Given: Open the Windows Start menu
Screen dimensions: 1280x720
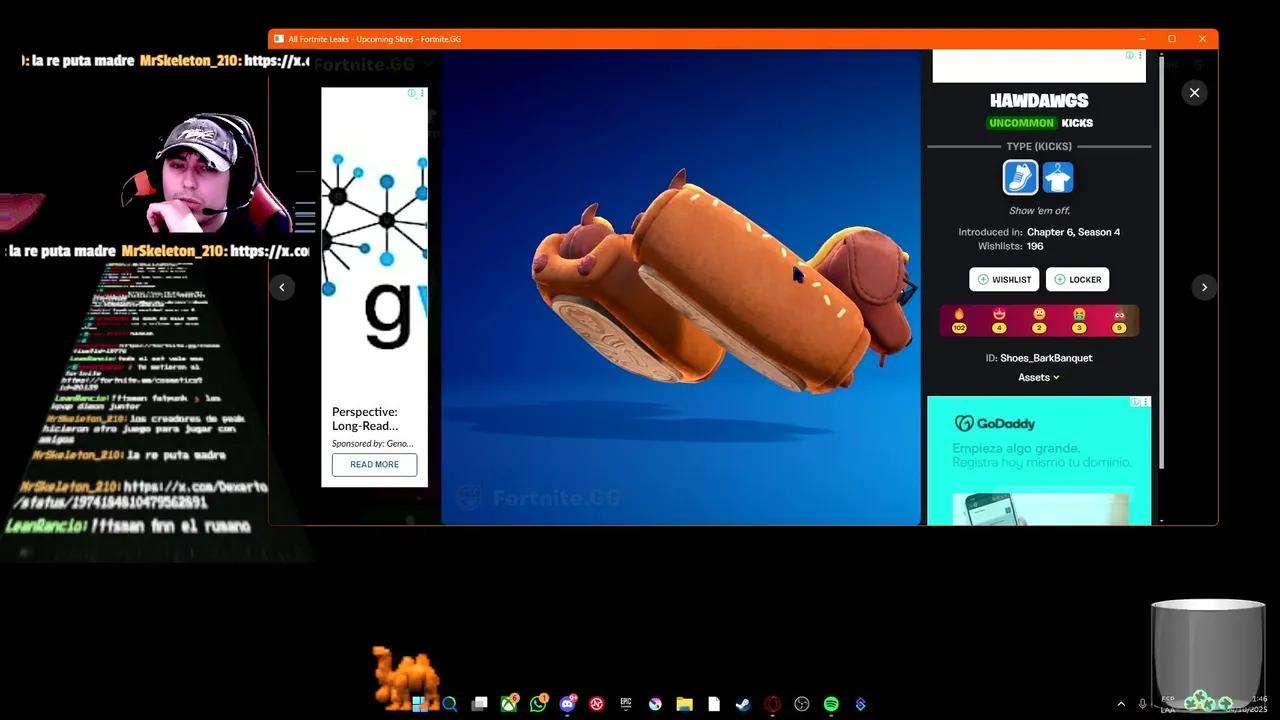Looking at the screenshot, I should [420, 704].
